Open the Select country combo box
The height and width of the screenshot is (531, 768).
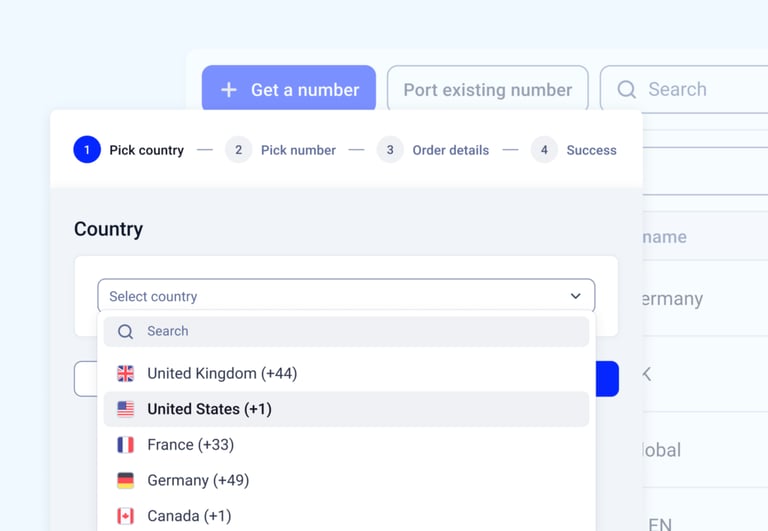coord(346,295)
